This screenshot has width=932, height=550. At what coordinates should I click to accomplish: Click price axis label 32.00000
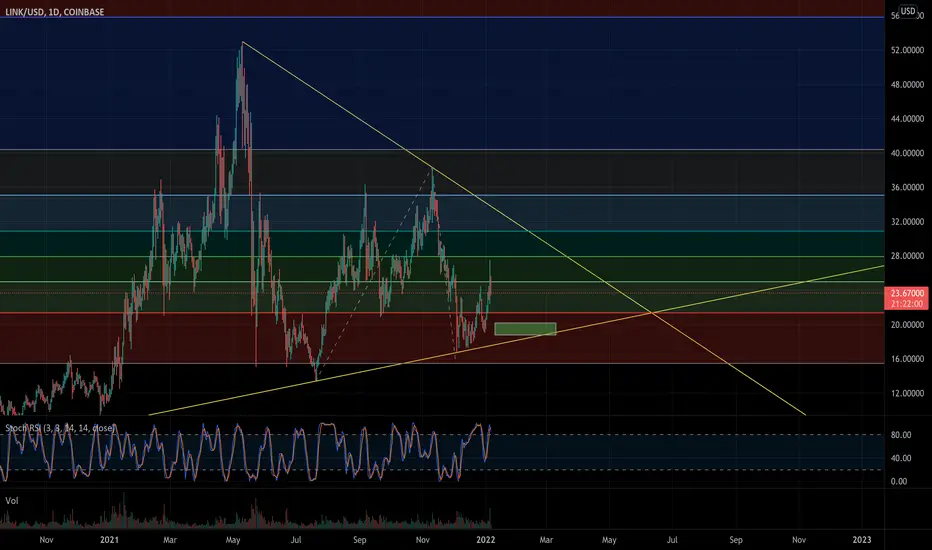[x=908, y=222]
